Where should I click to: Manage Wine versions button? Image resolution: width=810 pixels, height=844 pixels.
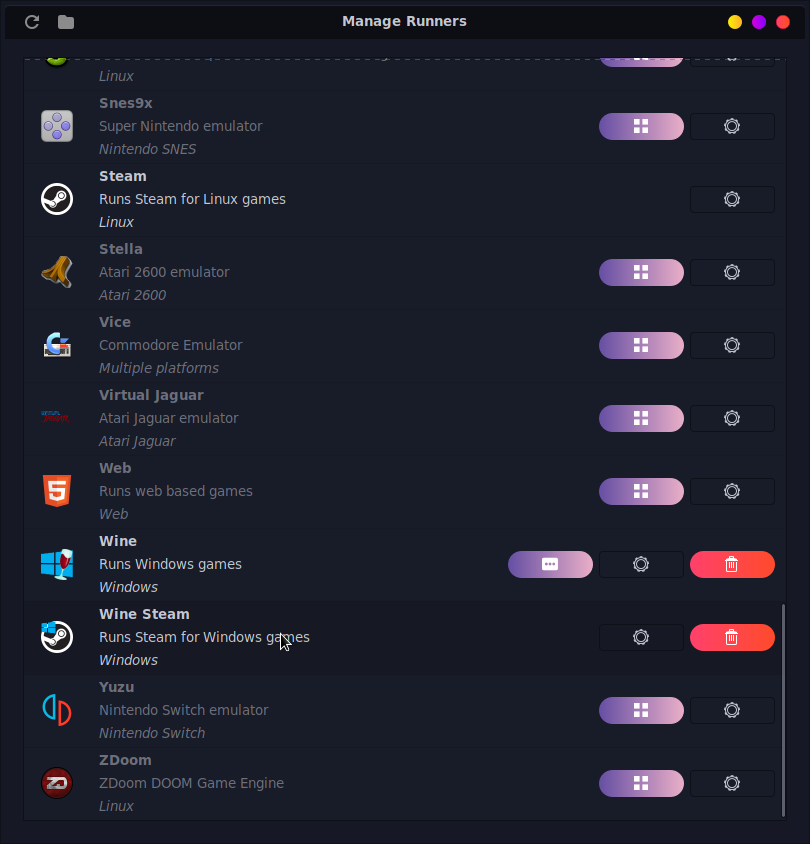pos(550,564)
